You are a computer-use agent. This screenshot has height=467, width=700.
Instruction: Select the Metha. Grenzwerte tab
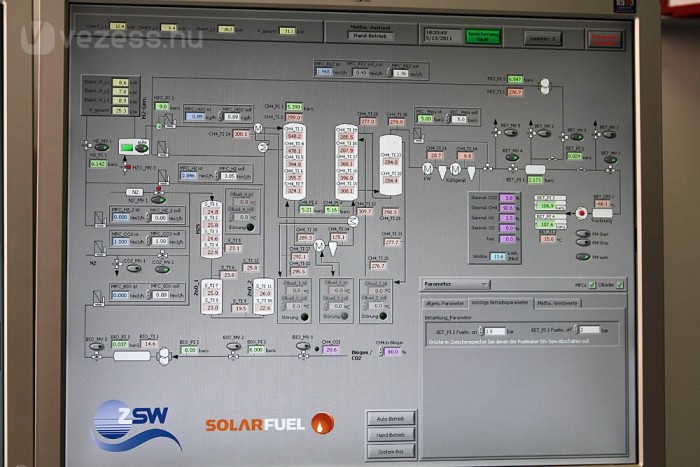(556, 302)
